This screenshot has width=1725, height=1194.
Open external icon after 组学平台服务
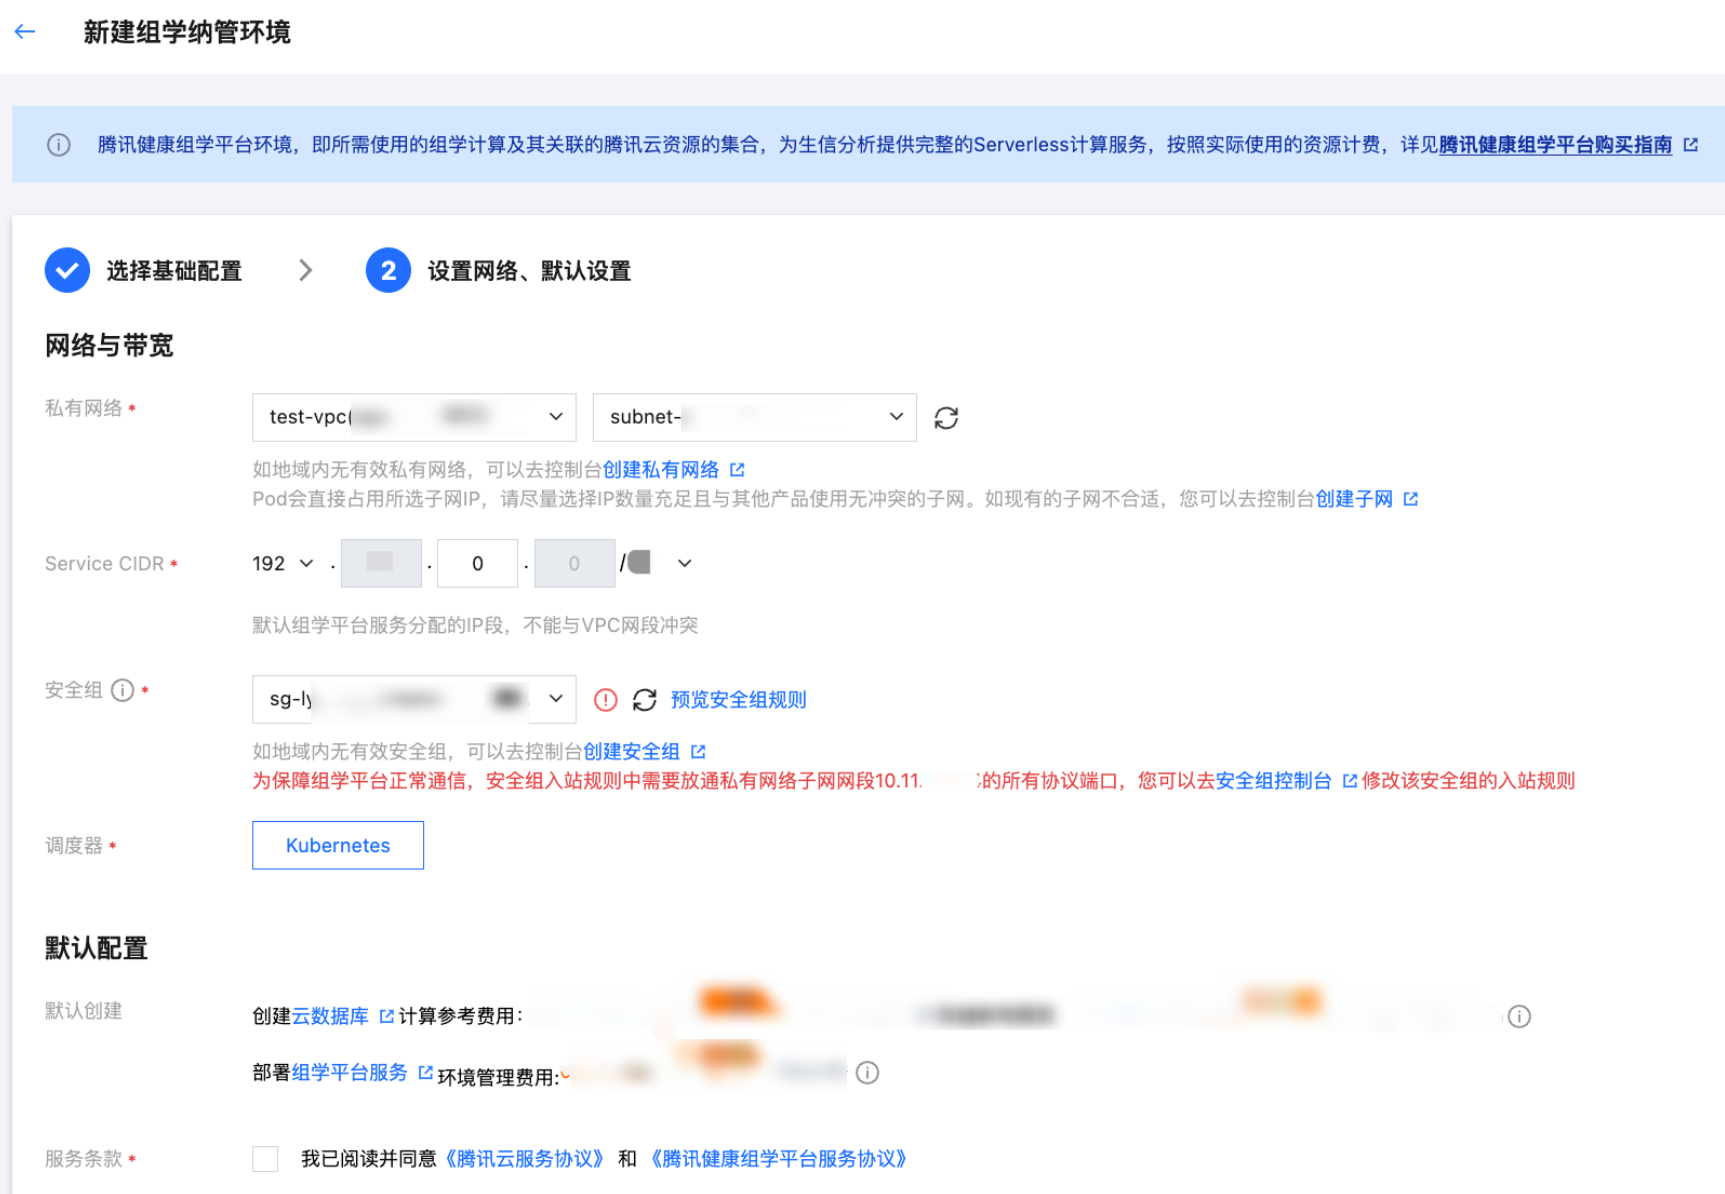pos(425,1072)
